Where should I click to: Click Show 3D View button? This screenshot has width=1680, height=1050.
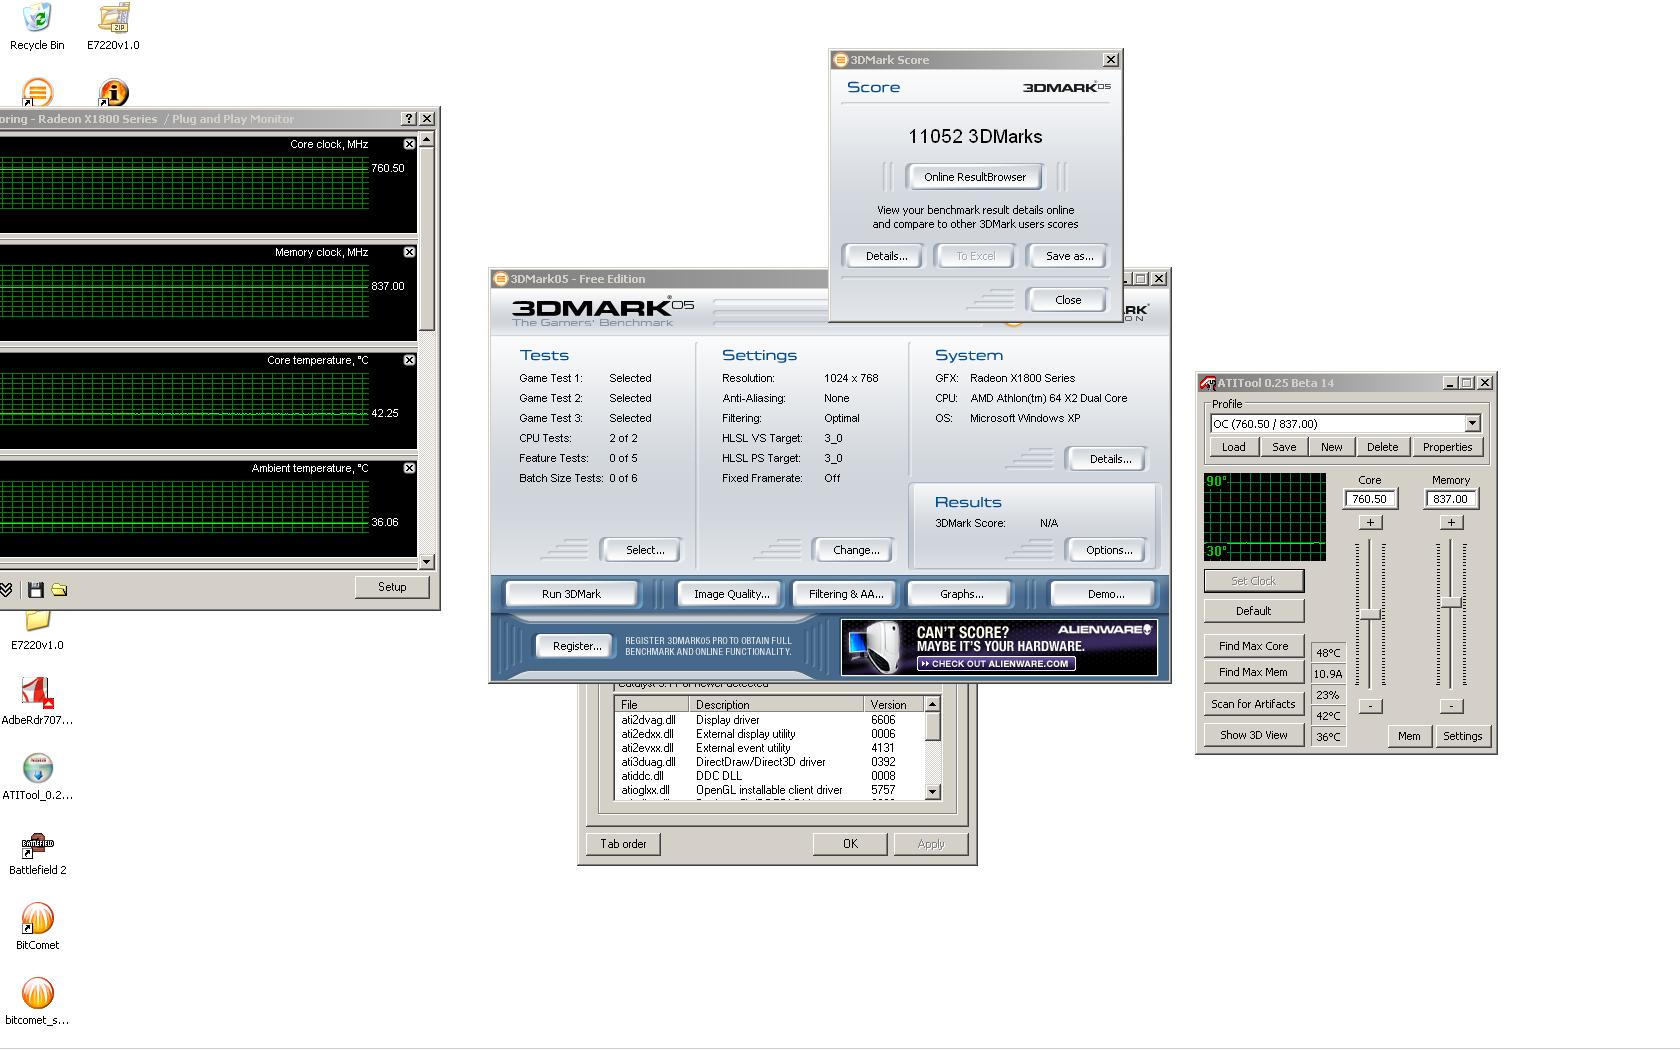click(1254, 735)
